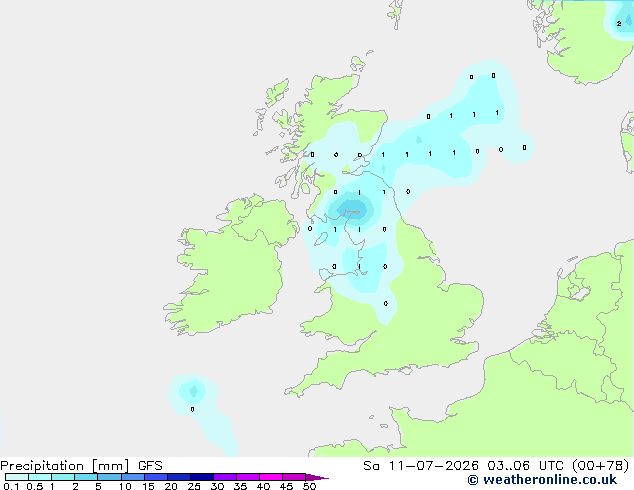The width and height of the screenshot is (634, 490).
Task: Click the 15–20 mm blue legend swatch
Action: pyautogui.click(x=155, y=477)
